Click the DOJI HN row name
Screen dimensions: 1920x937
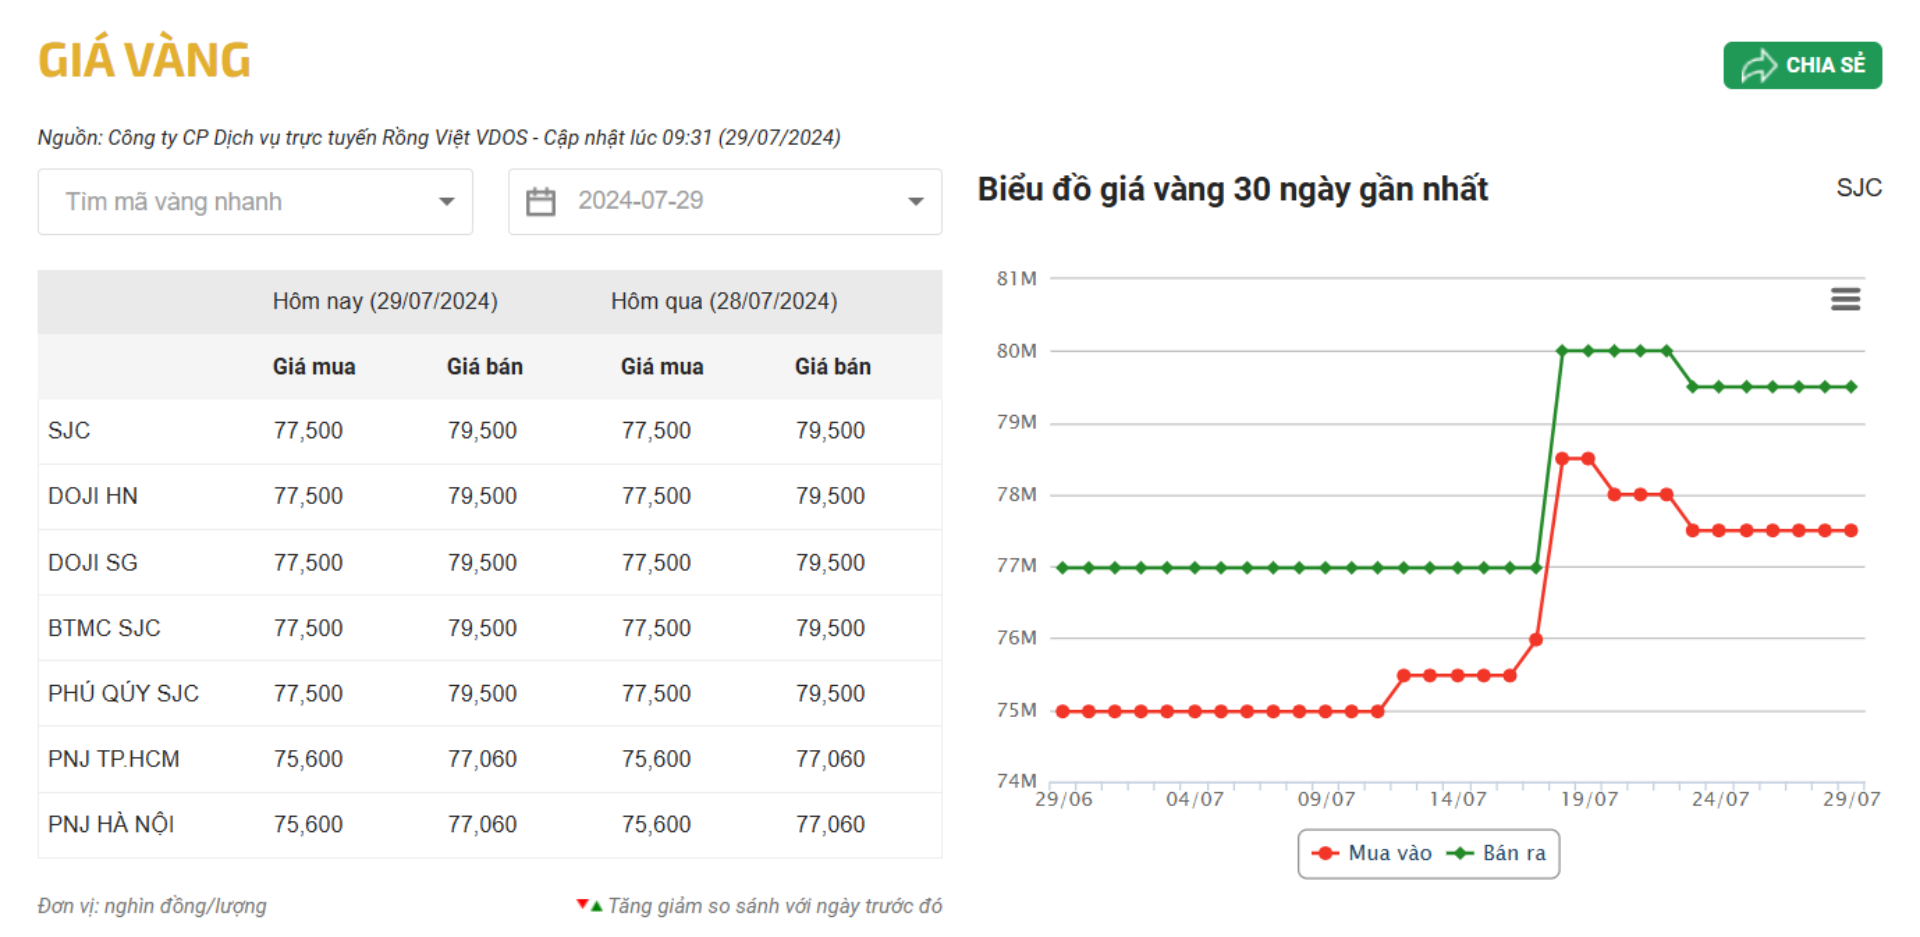coord(93,496)
